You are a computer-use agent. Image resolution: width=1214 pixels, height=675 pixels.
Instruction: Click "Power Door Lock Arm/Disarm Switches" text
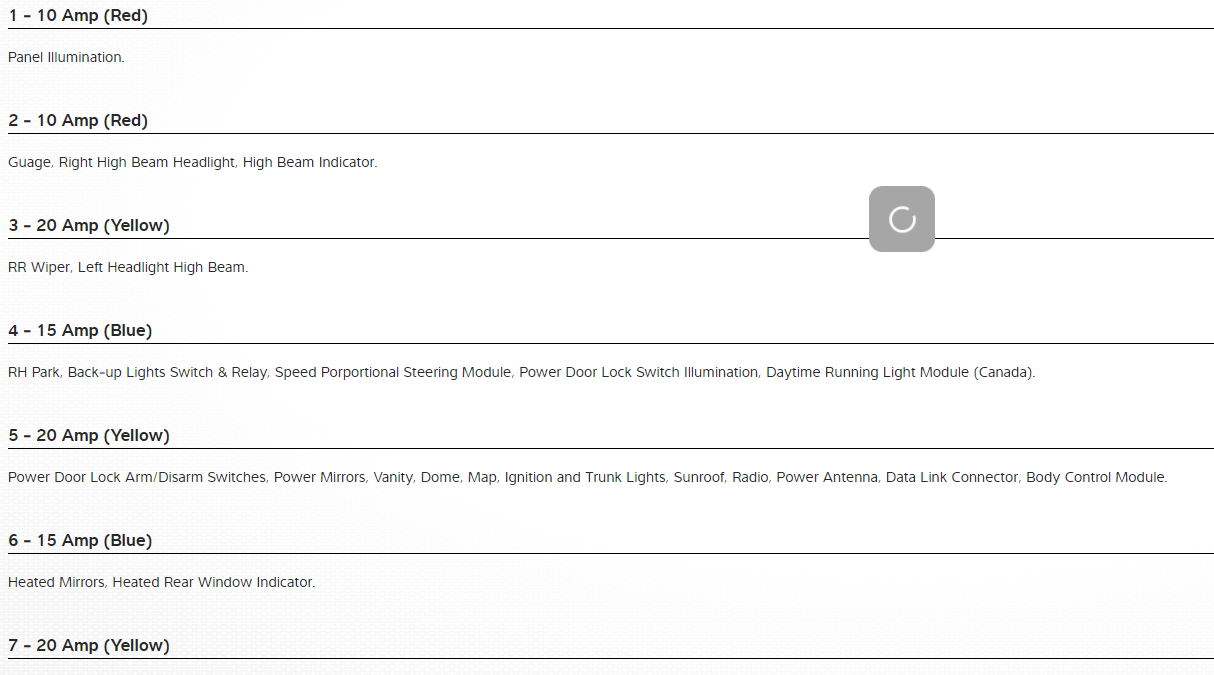138,478
